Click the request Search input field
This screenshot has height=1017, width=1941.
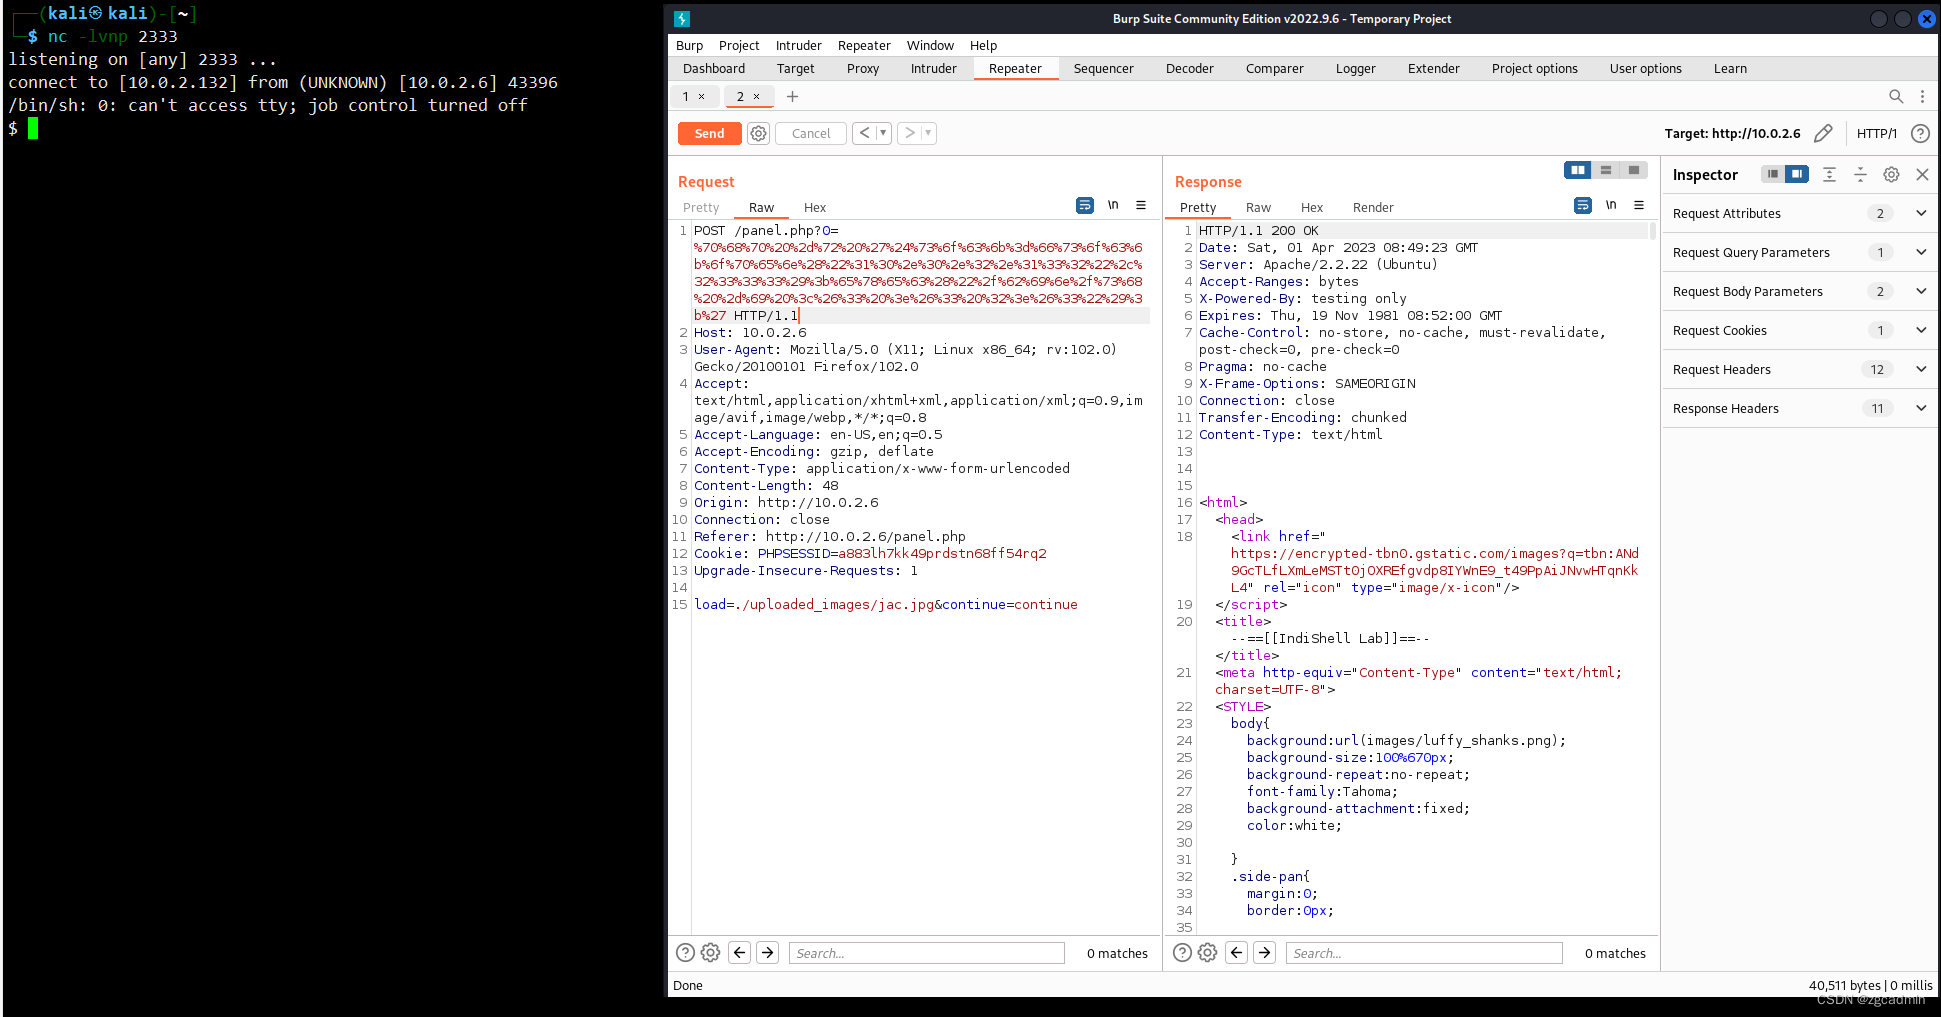[x=926, y=953]
